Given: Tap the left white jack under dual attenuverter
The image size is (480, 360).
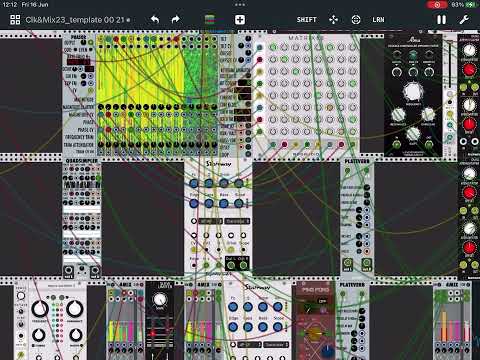Looking at the screenshot, I should (463, 142).
